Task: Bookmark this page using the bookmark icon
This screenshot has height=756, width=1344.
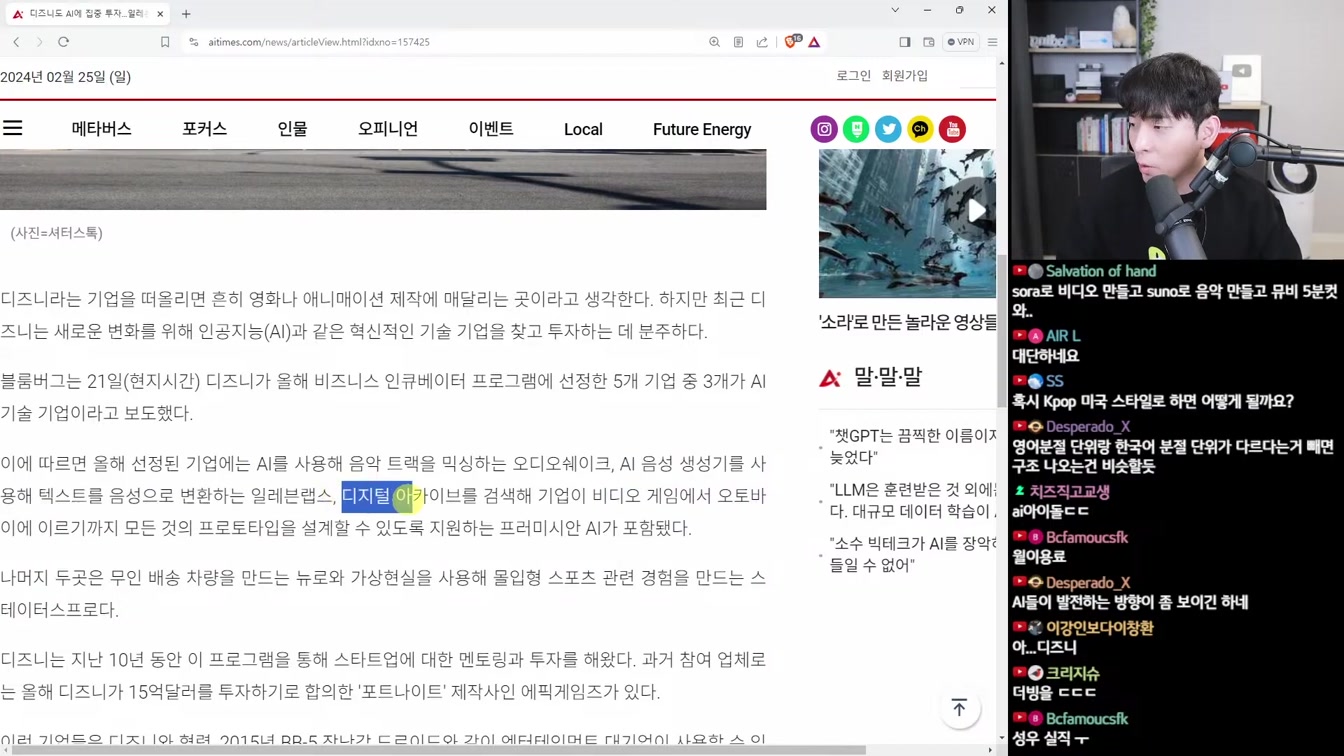Action: (165, 42)
